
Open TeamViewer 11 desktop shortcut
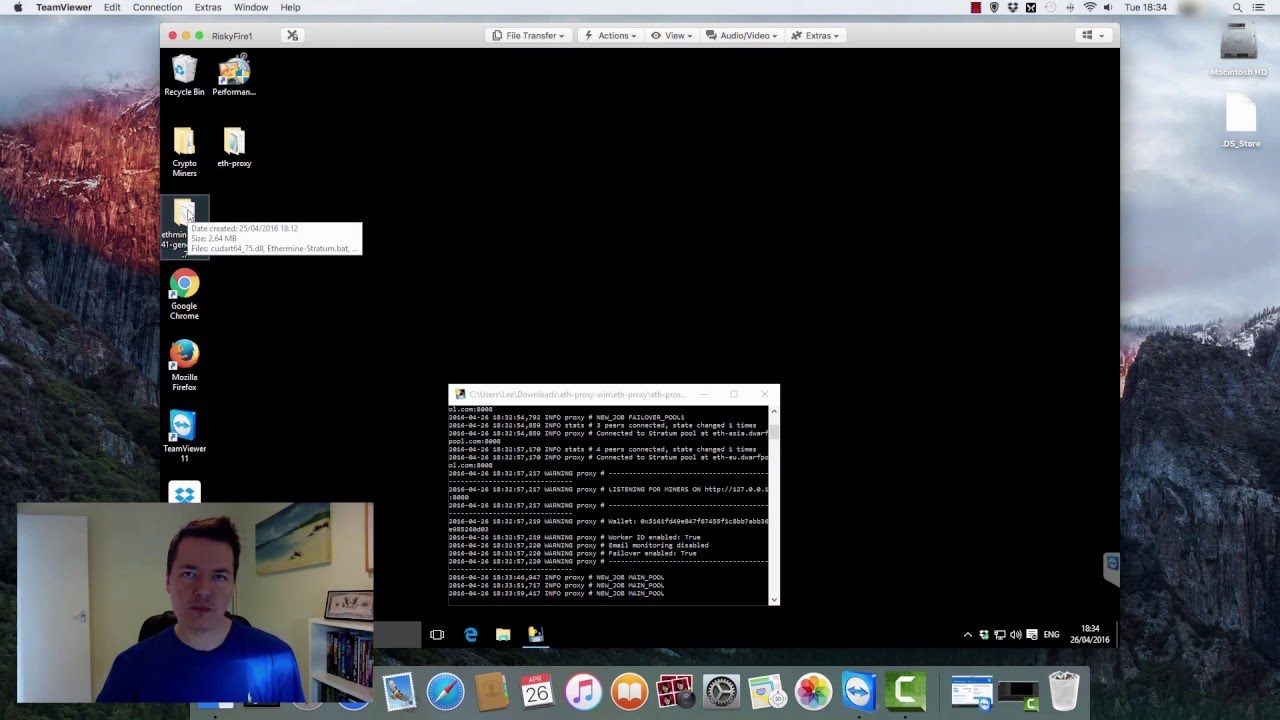point(184,437)
